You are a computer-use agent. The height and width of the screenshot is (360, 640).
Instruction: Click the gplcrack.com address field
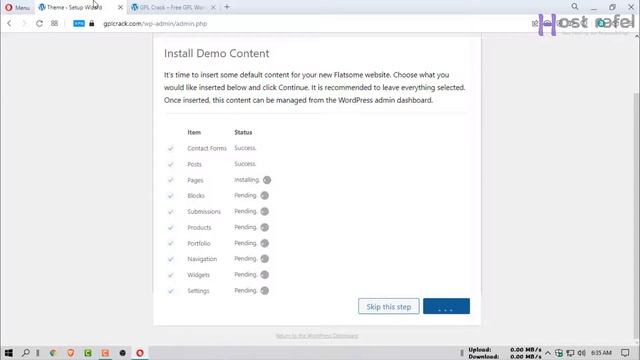tap(155, 24)
